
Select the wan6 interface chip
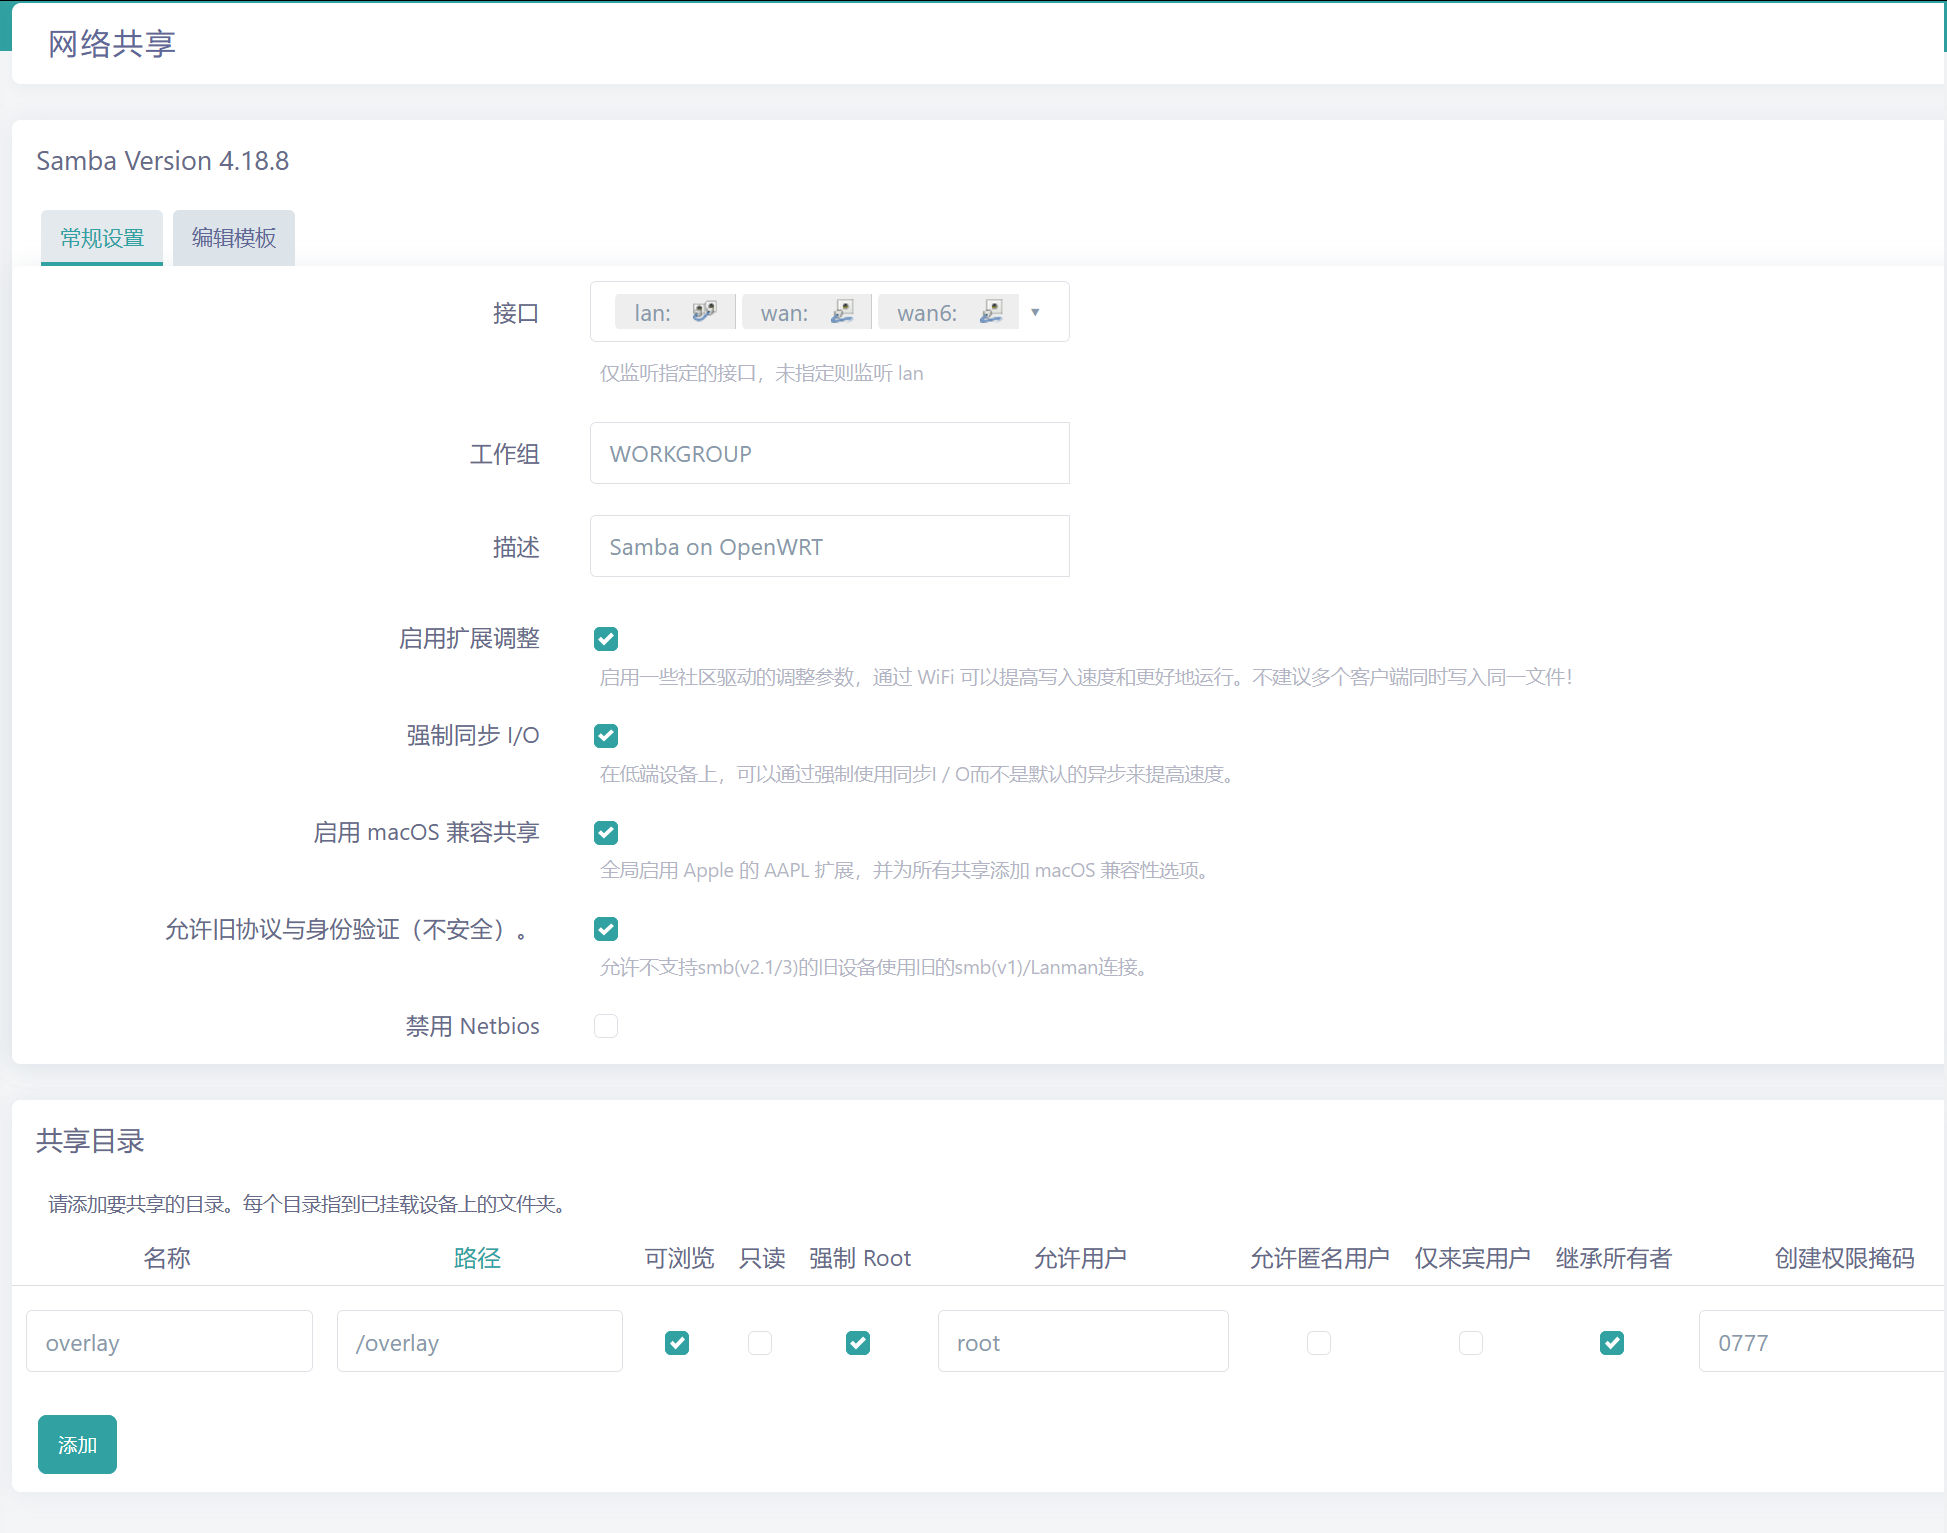(x=948, y=311)
